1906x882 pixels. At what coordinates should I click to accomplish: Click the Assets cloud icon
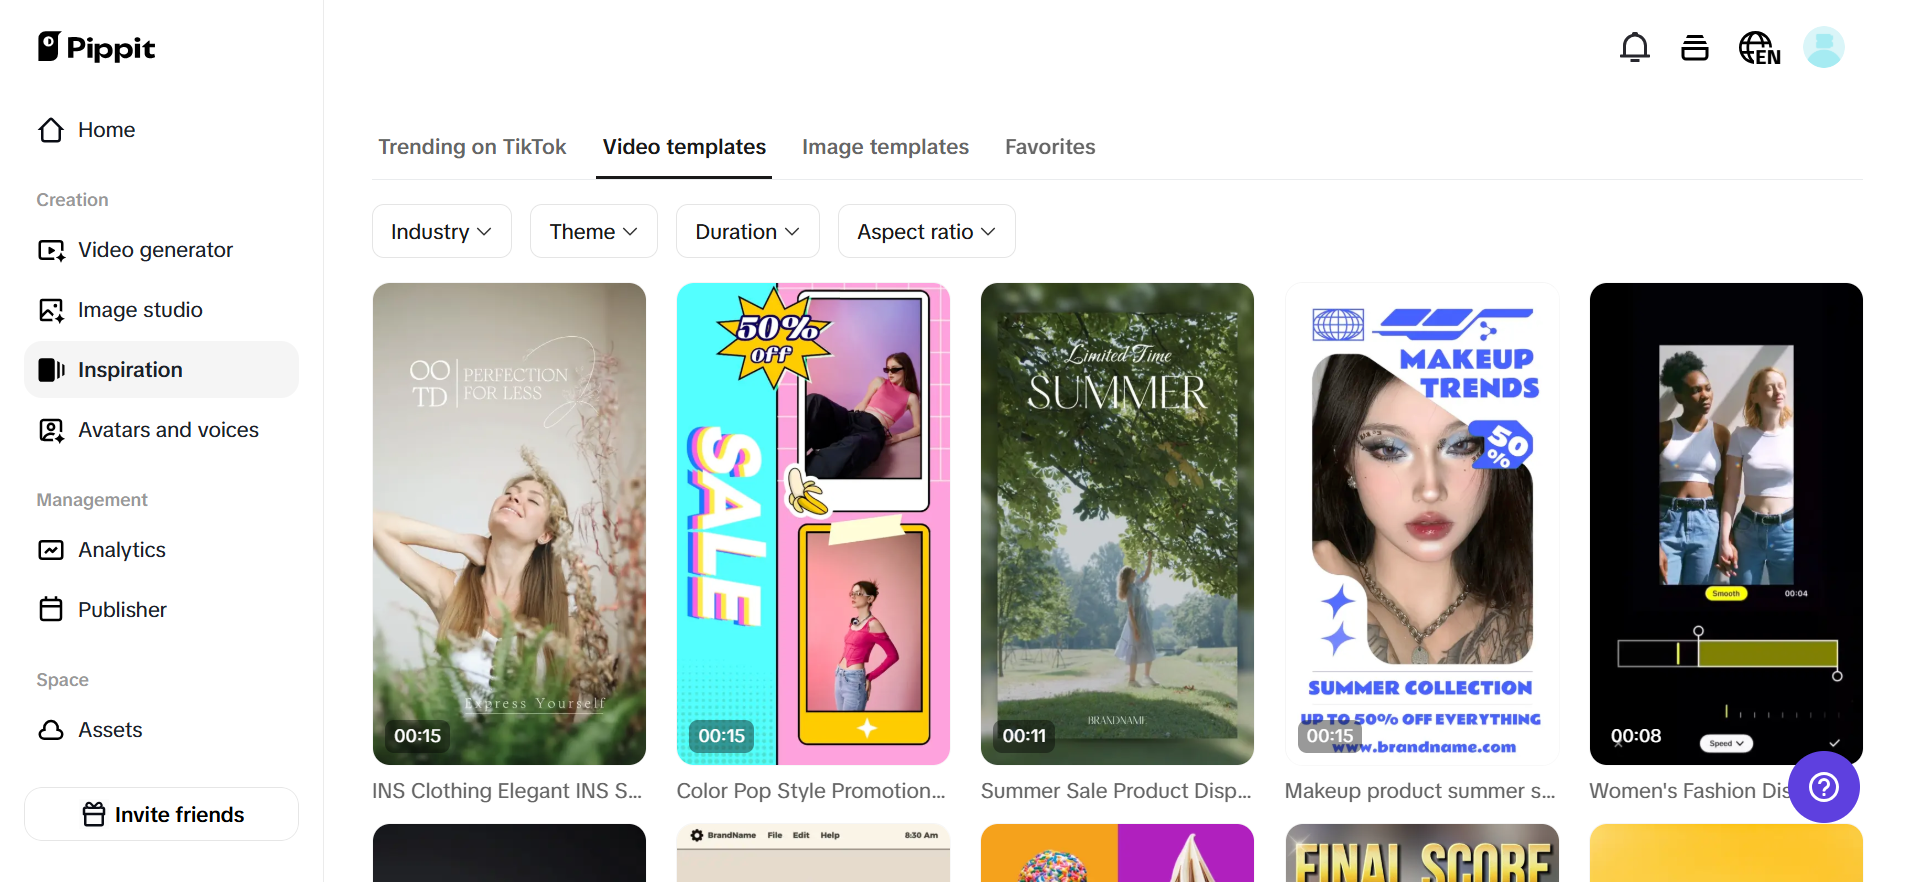pos(51,730)
